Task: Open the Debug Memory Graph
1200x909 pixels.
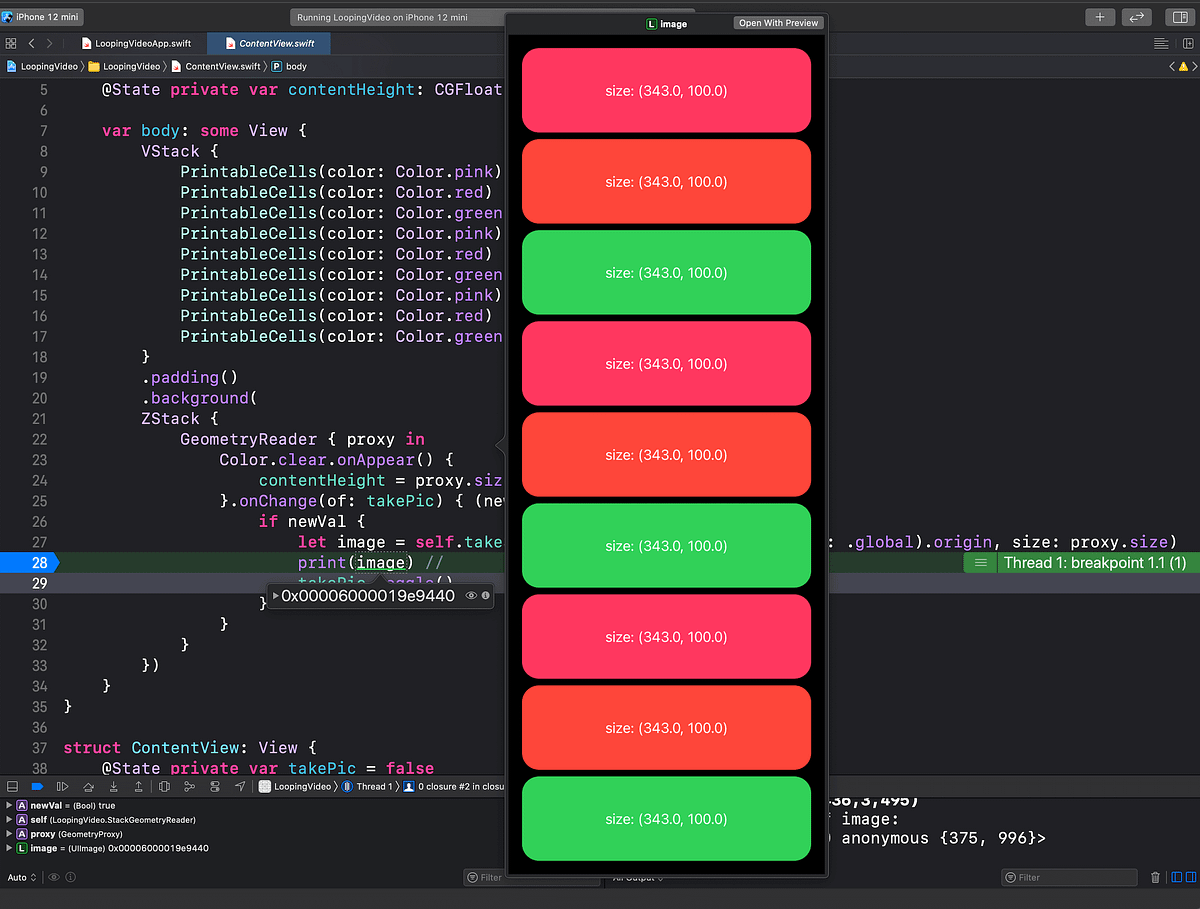Action: 189,787
